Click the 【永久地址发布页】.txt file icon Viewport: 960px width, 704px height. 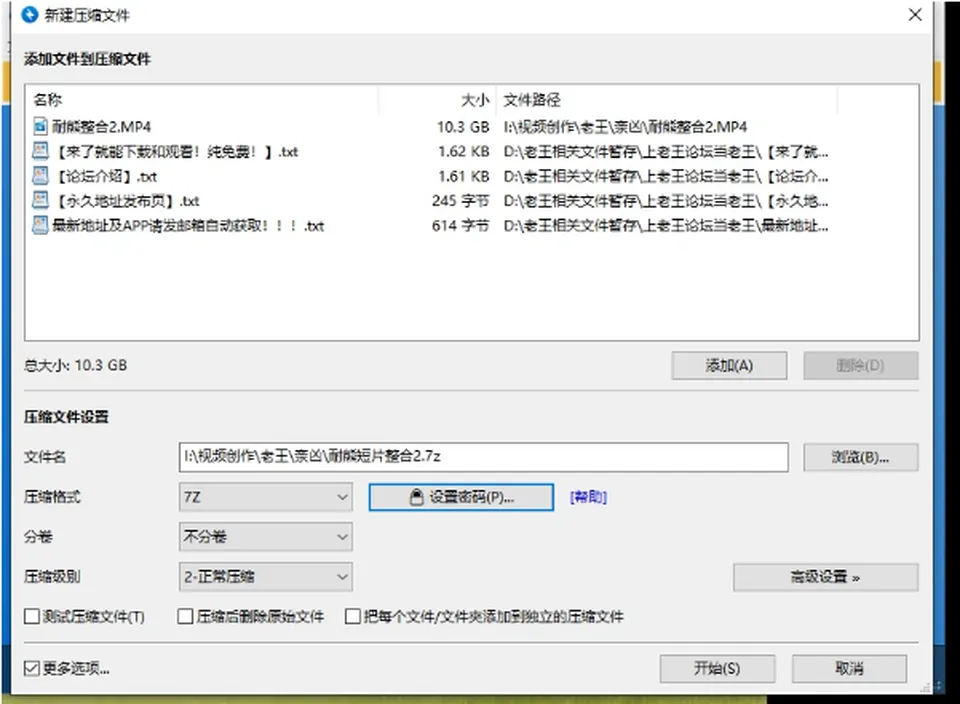pyautogui.click(x=40, y=201)
